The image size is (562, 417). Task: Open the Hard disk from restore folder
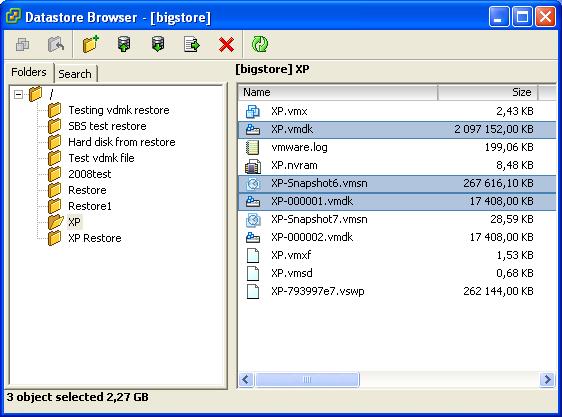pos(122,142)
